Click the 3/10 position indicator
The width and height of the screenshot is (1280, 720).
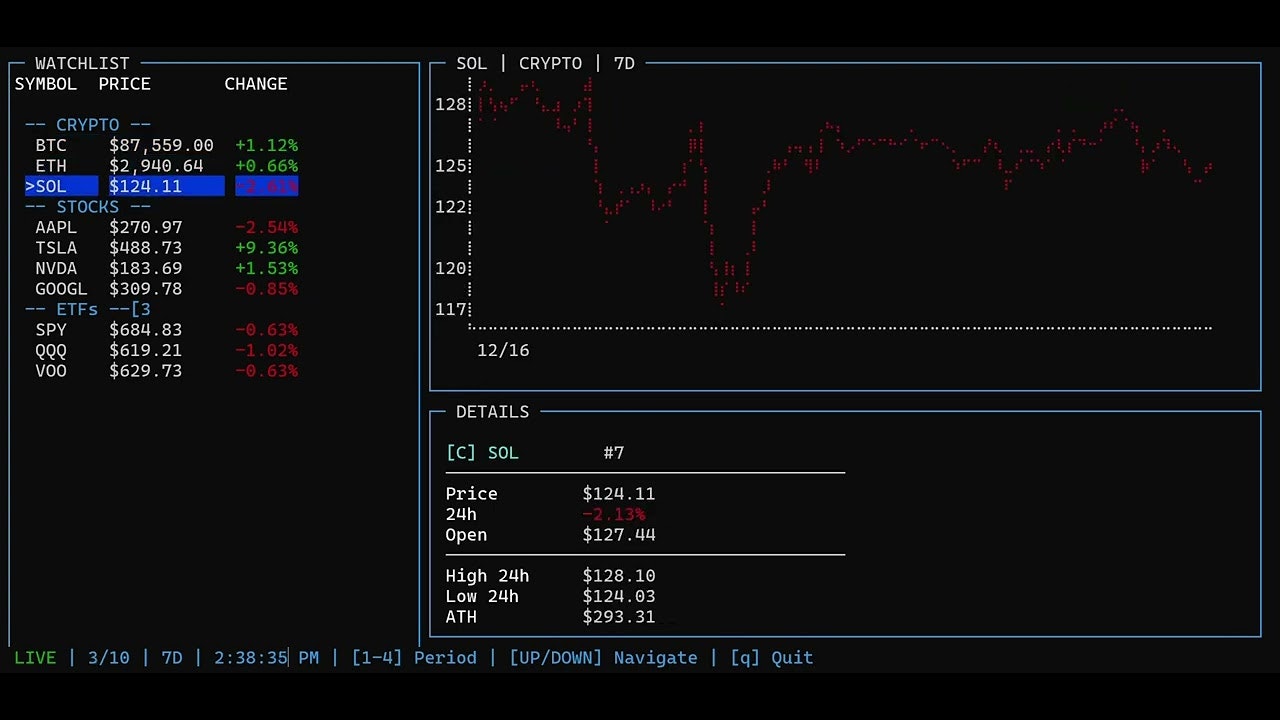tap(108, 658)
